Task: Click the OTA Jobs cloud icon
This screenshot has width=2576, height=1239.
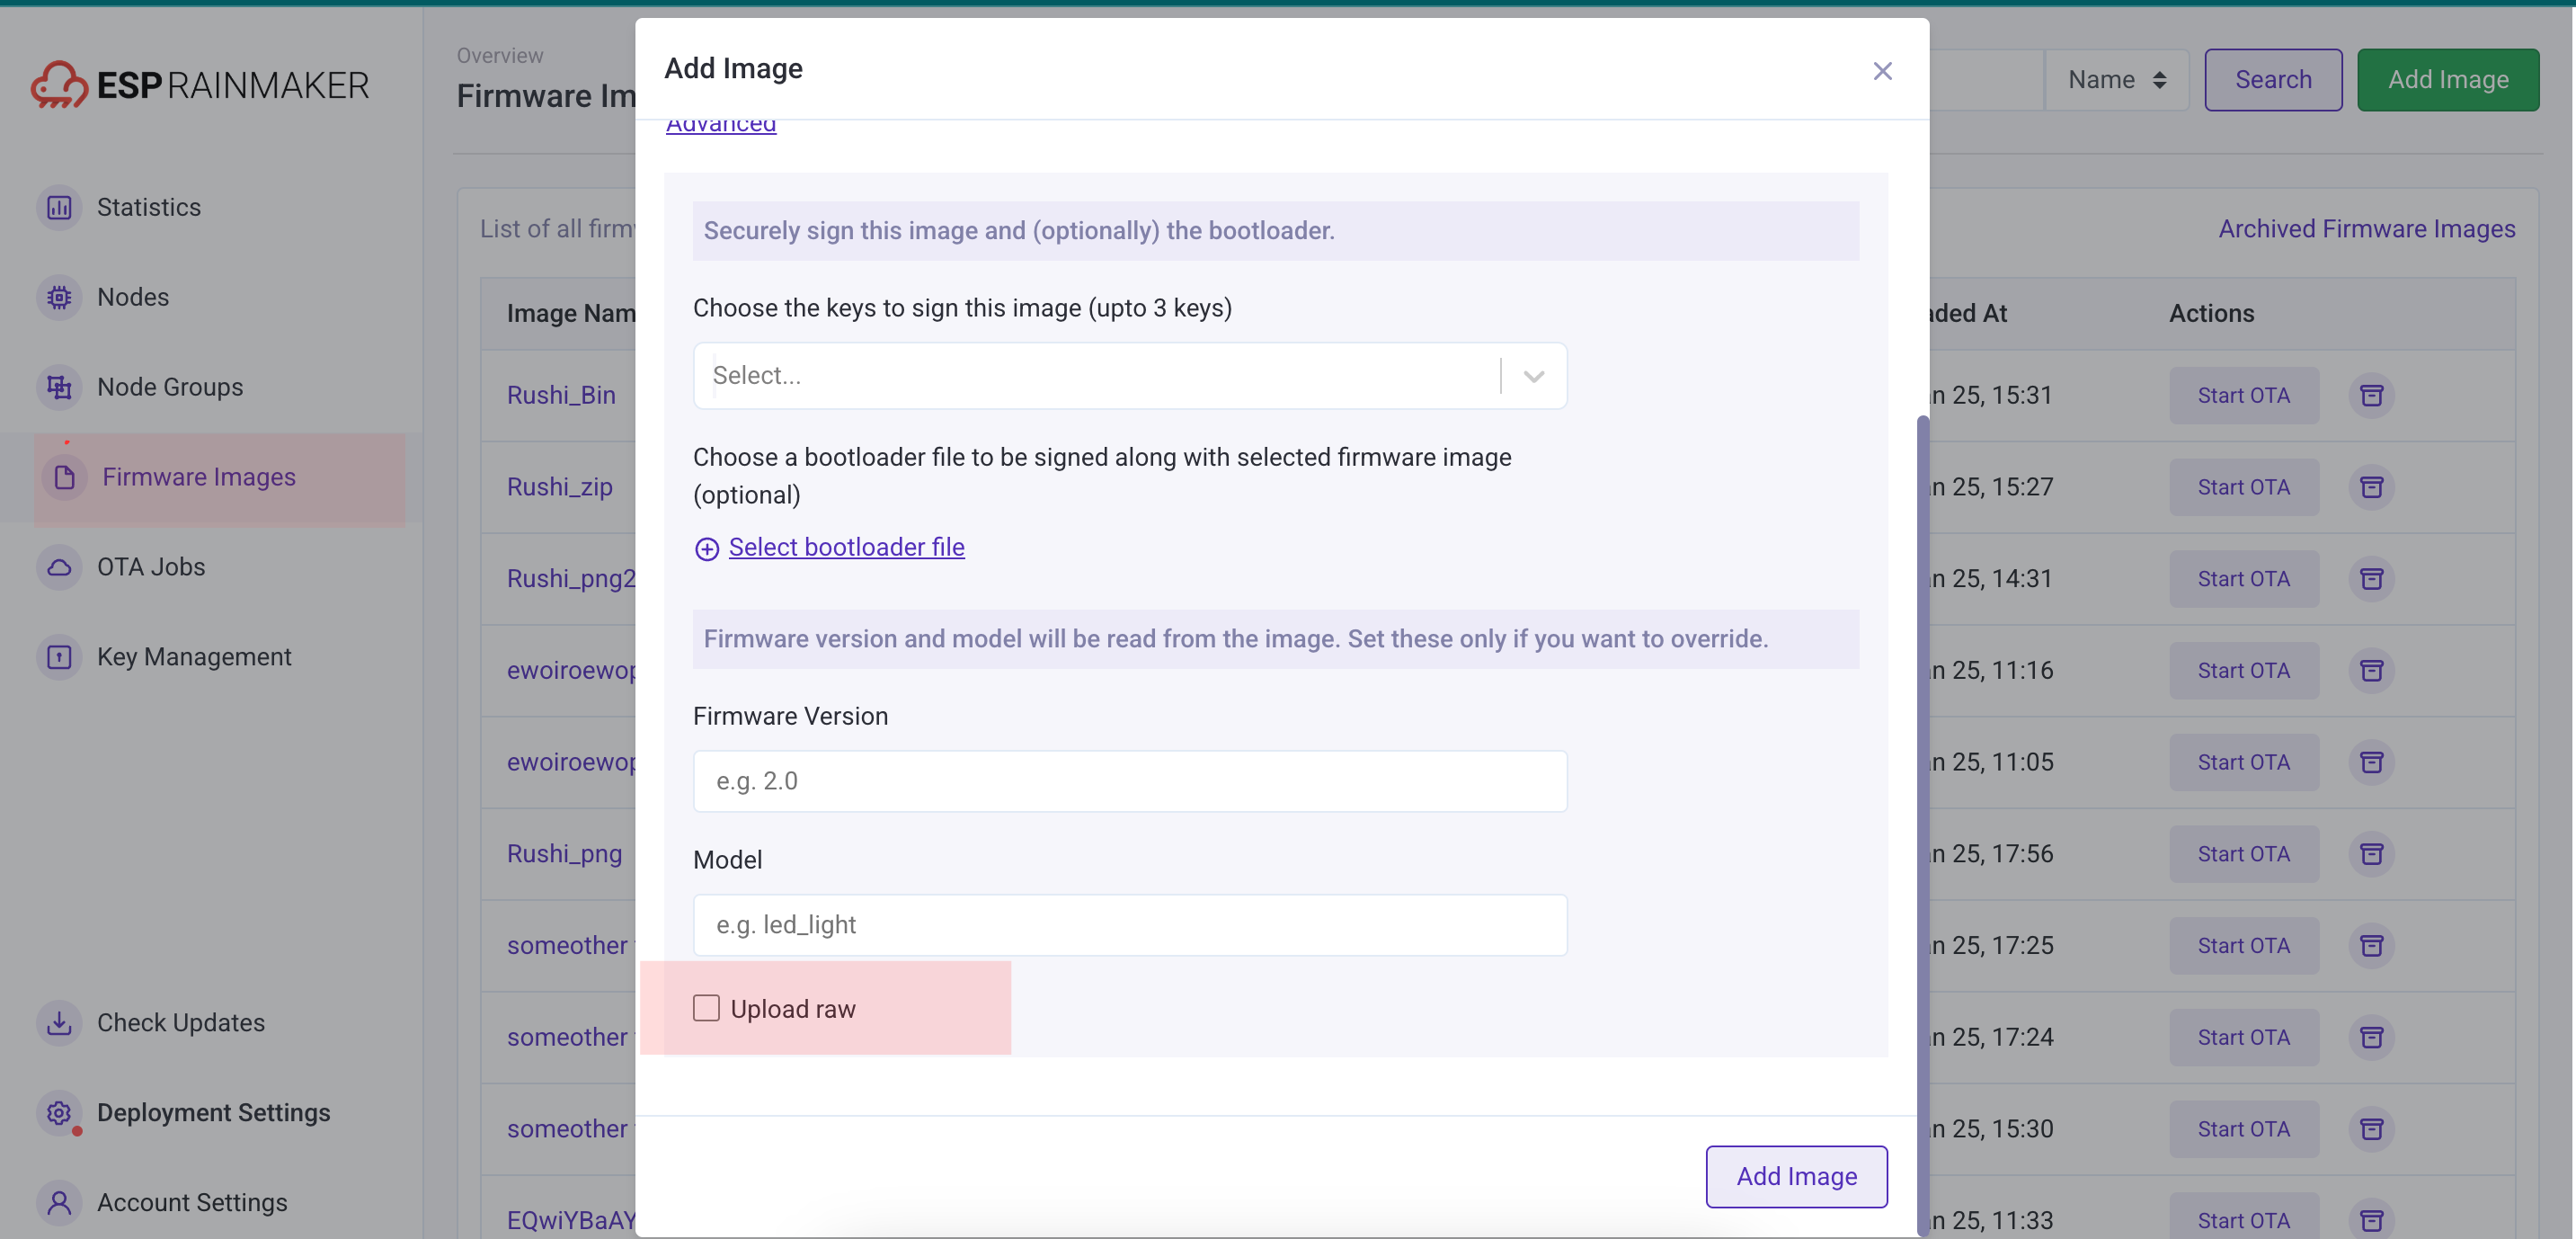Action: pyautogui.click(x=59, y=567)
